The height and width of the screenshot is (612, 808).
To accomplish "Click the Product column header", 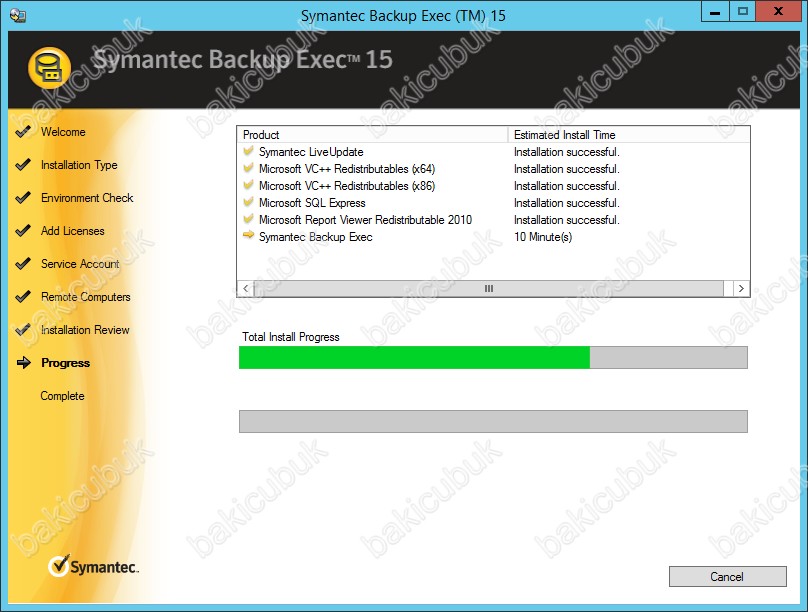I will (373, 135).
